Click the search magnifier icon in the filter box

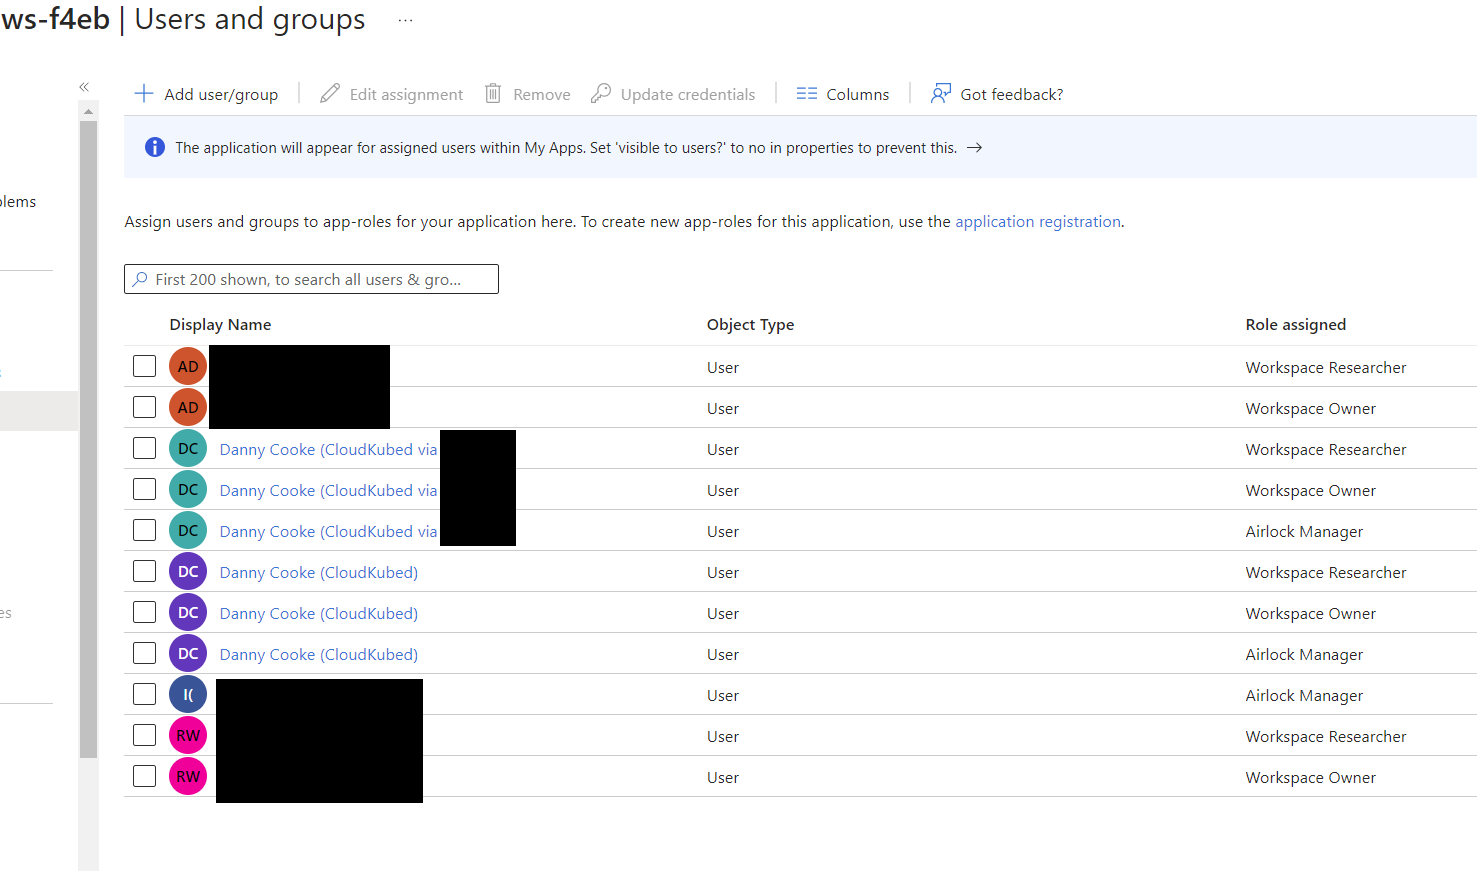(141, 279)
